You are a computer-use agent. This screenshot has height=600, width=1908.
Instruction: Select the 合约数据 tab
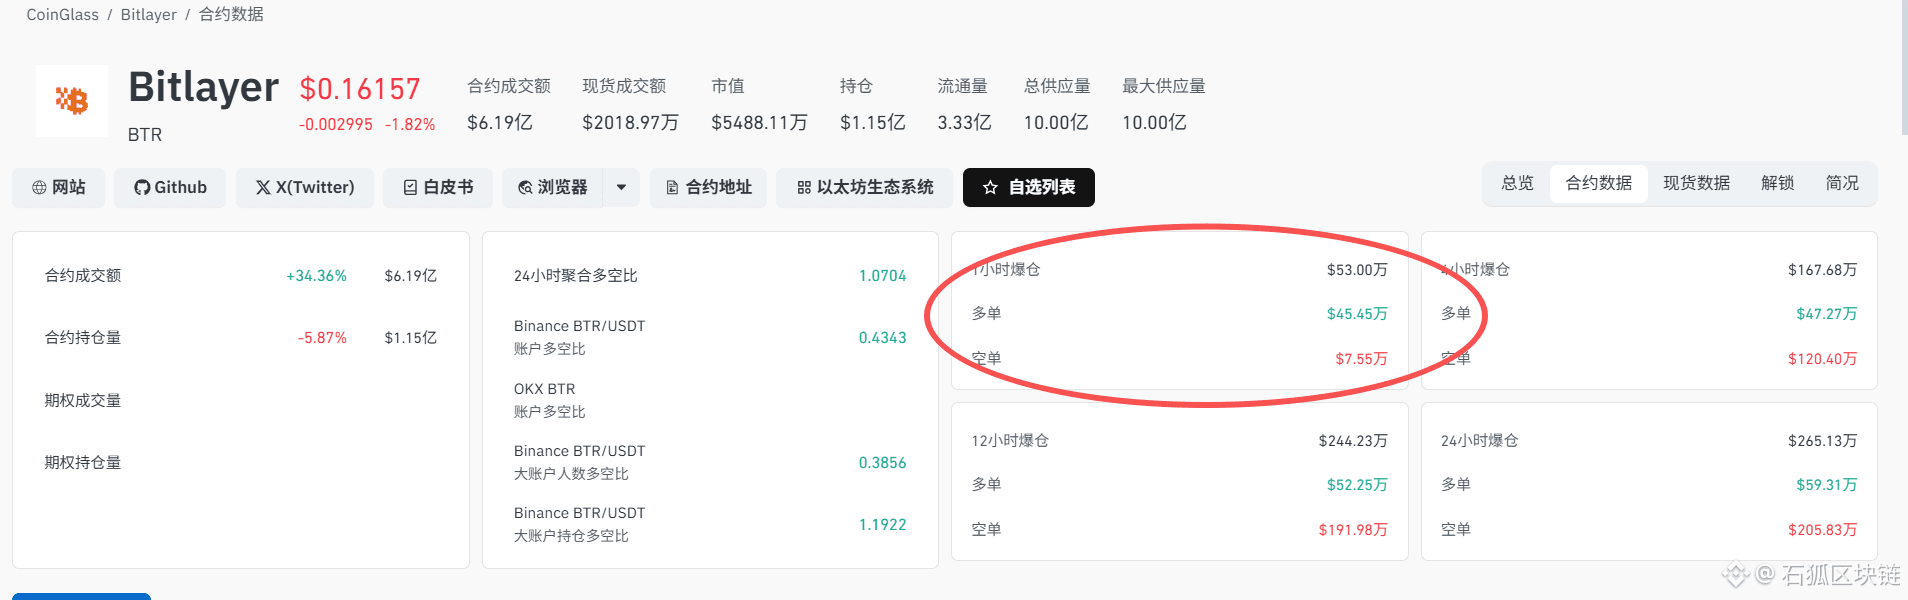tap(1599, 184)
